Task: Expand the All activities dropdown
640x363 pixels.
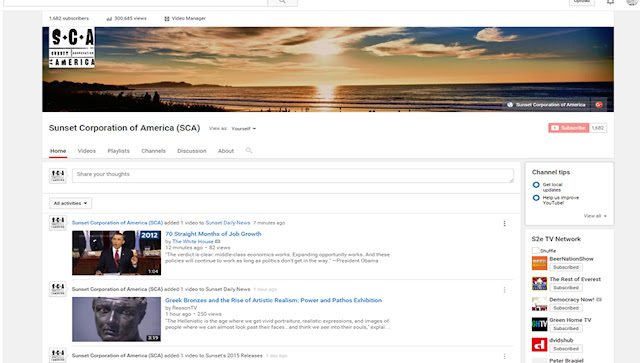Action: (71, 203)
